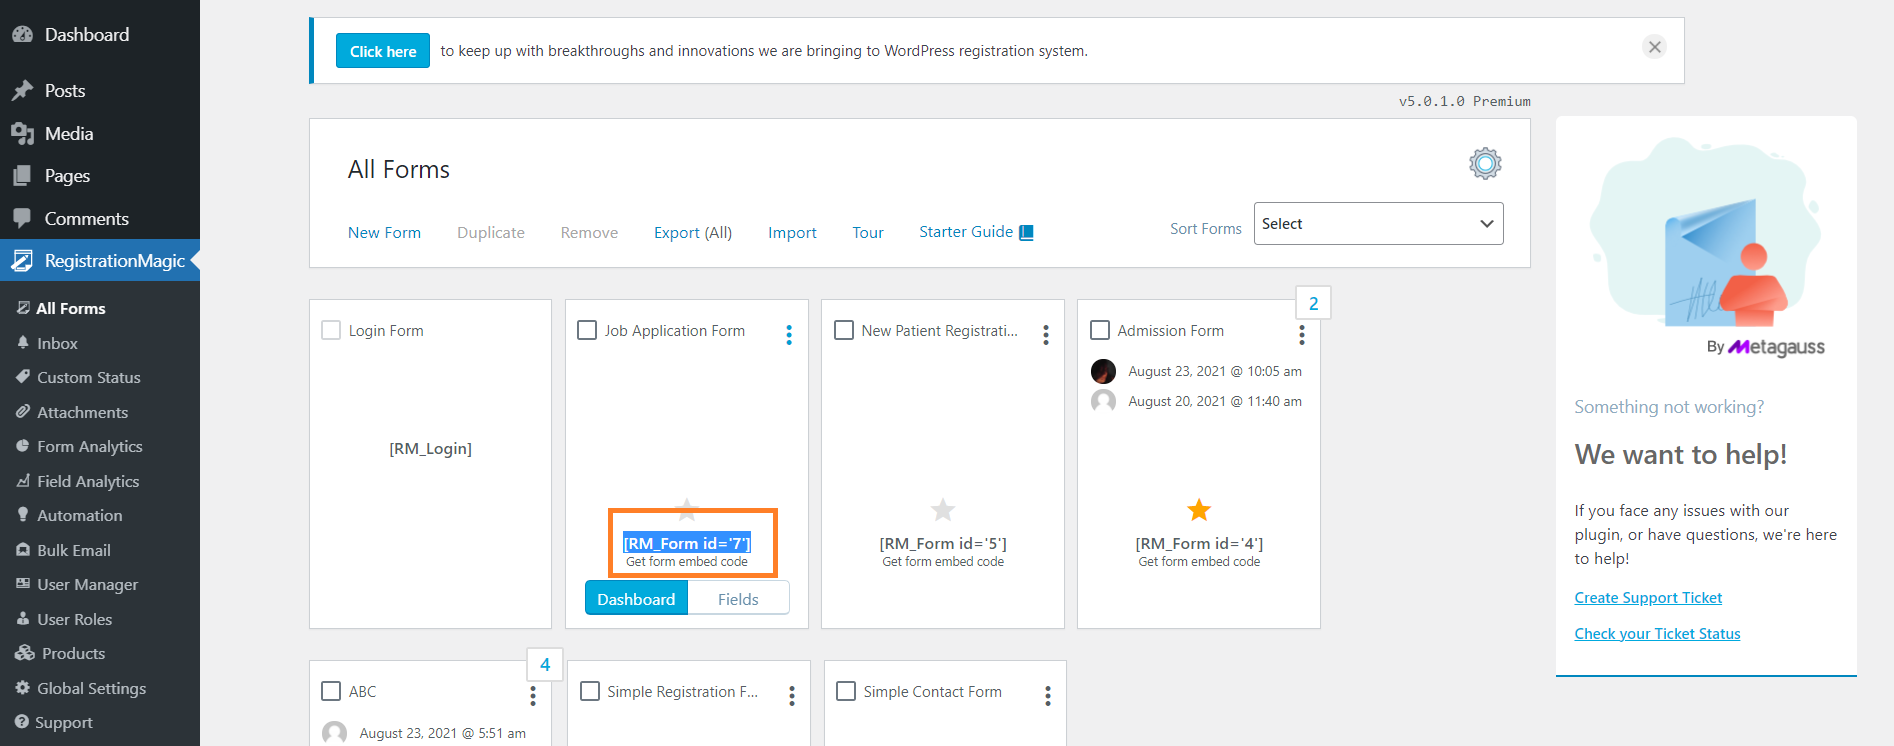Open the Inbox menu item
This screenshot has width=1894, height=746.
pyautogui.click(x=57, y=343)
